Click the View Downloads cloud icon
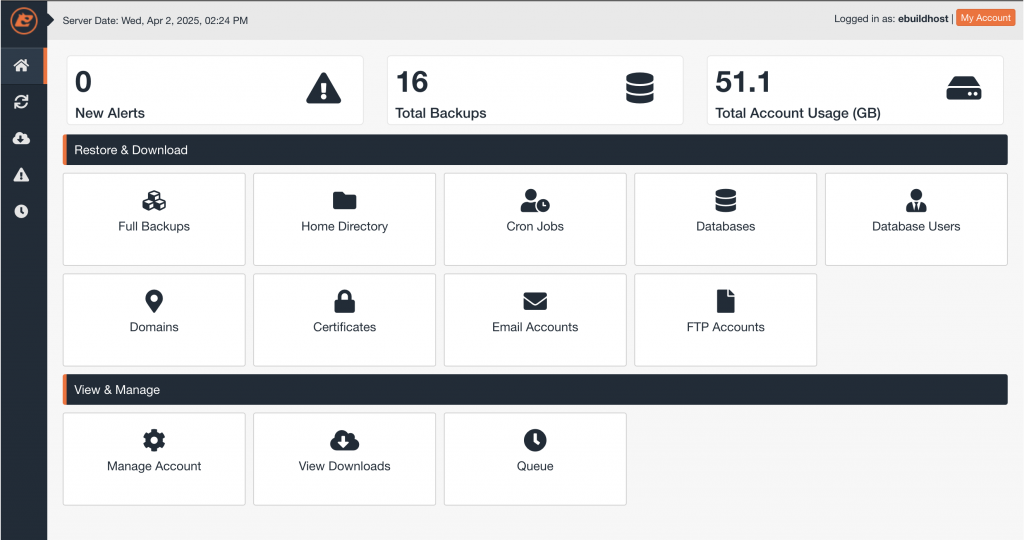 click(x=344, y=440)
